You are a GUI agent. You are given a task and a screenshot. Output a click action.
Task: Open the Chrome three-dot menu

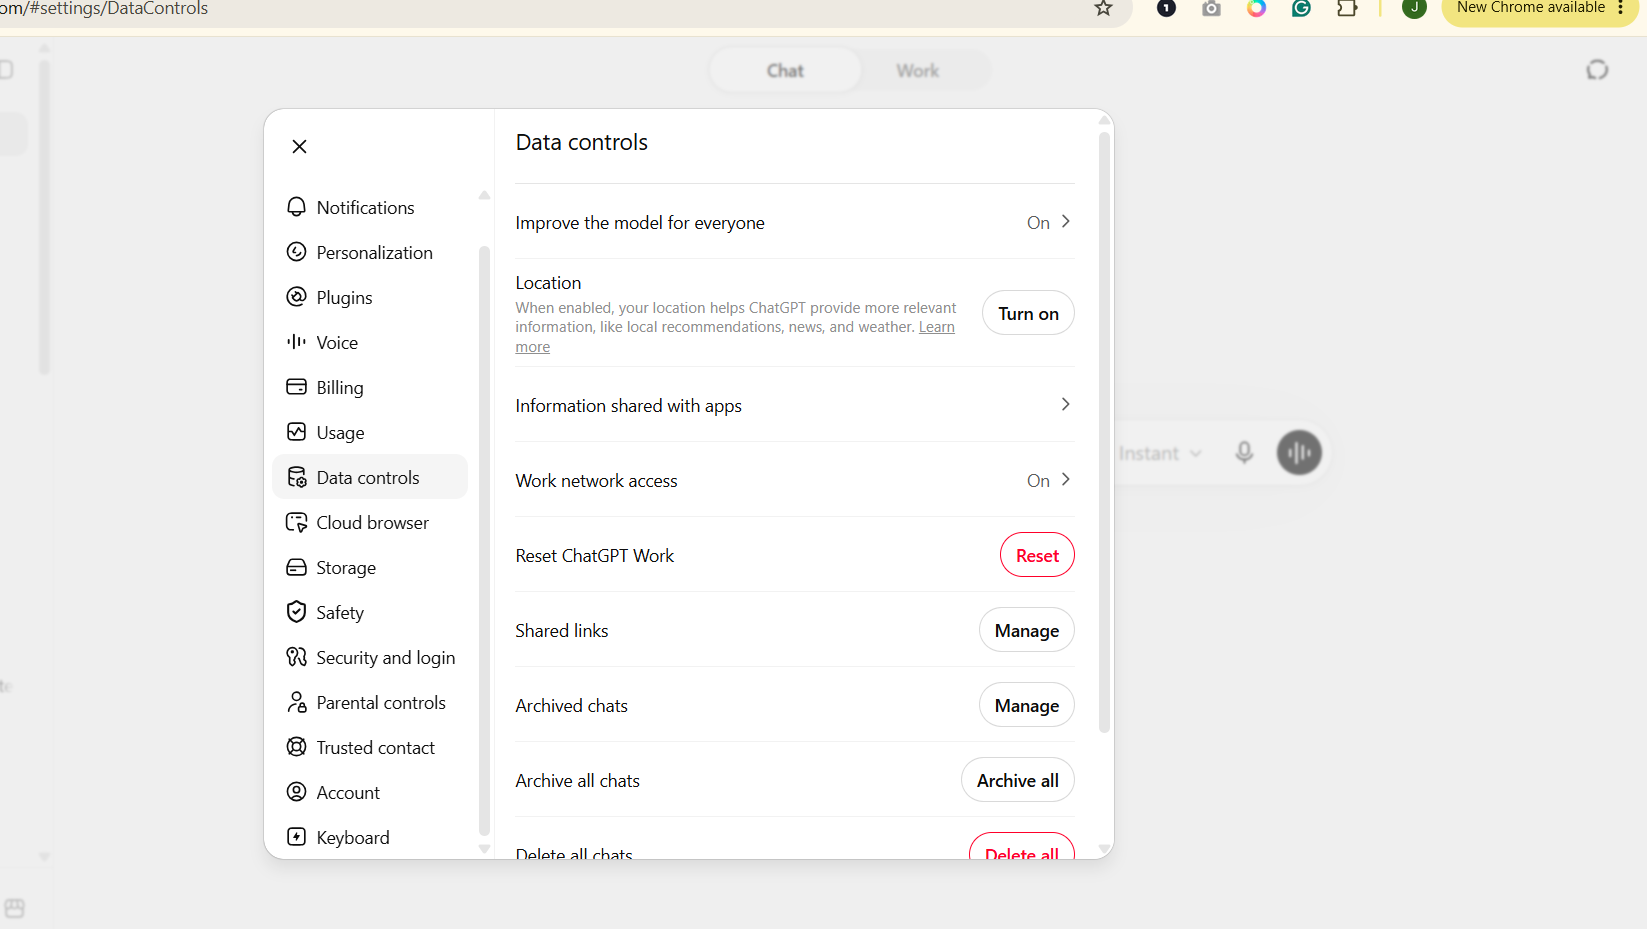(1620, 8)
